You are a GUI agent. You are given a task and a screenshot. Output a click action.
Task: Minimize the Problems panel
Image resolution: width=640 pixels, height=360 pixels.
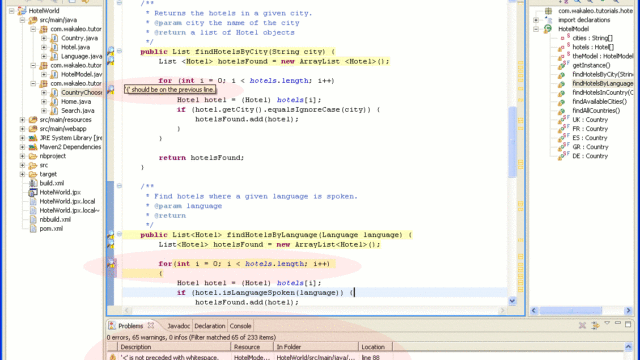pyautogui.click(x=618, y=324)
